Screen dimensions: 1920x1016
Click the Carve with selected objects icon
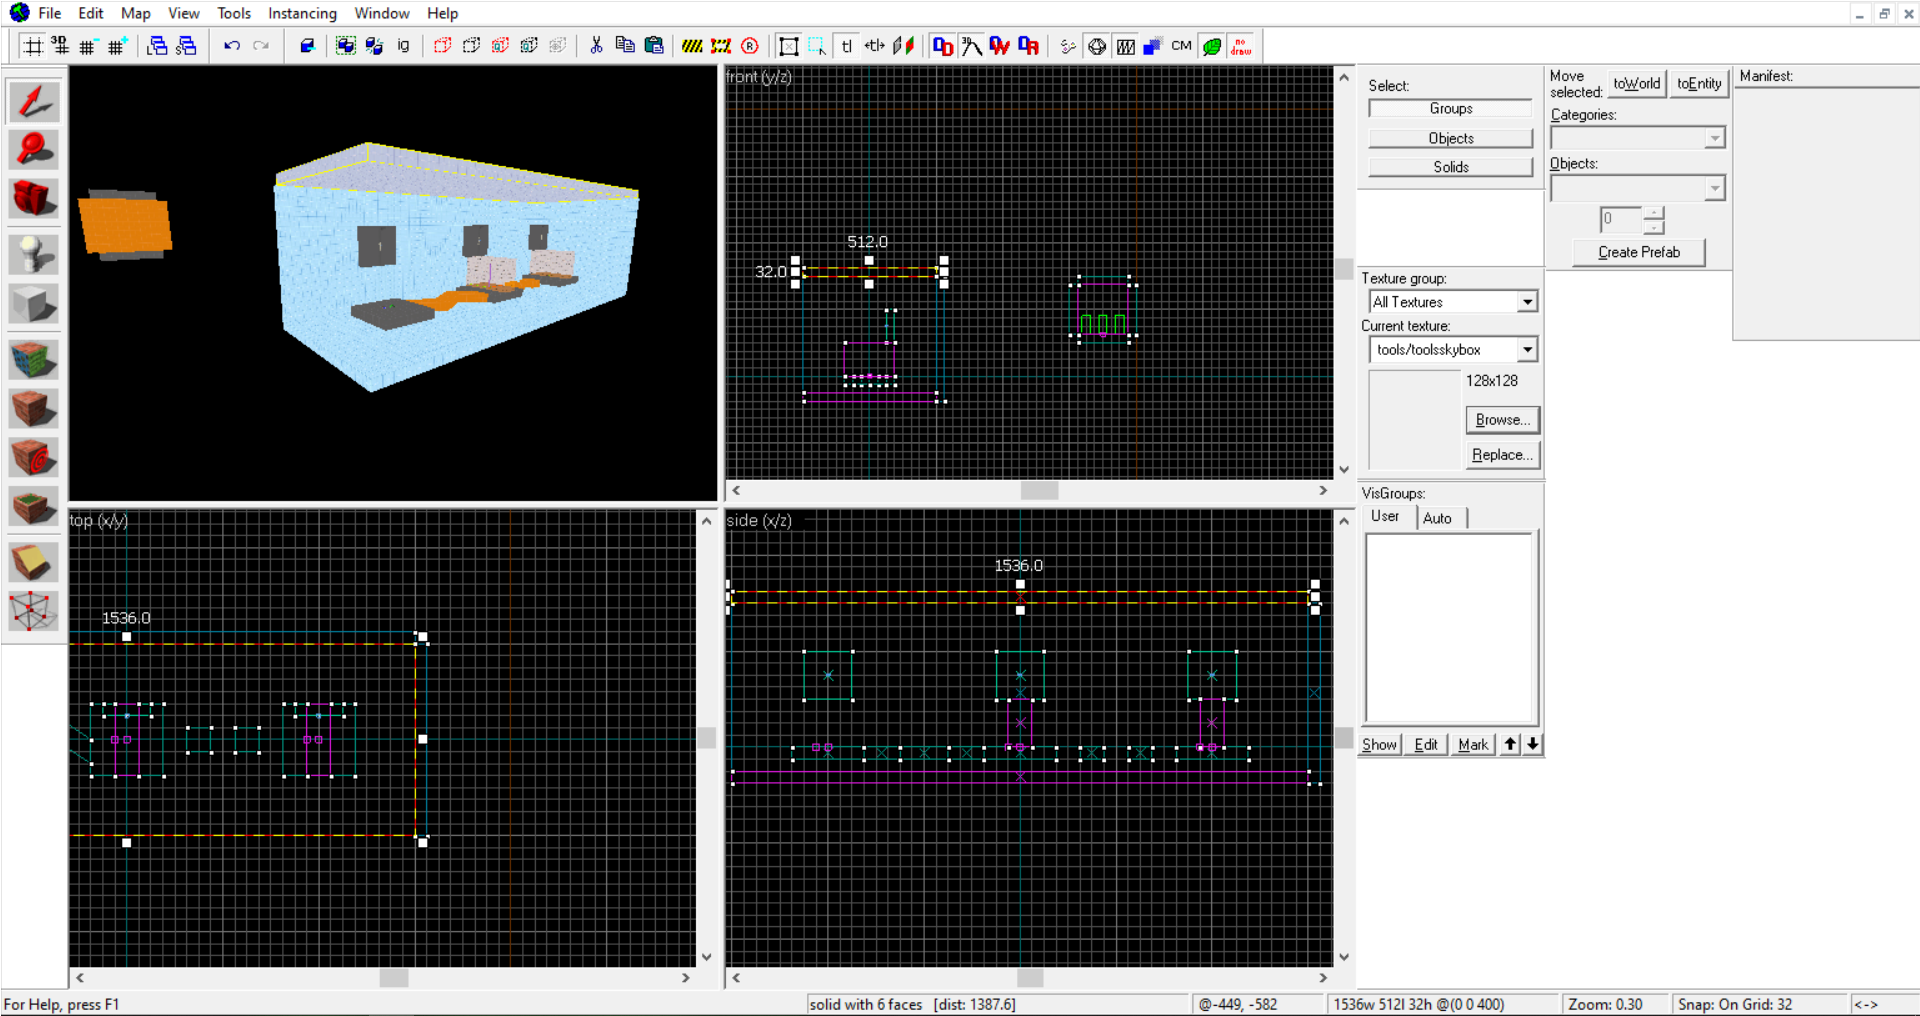(308, 46)
